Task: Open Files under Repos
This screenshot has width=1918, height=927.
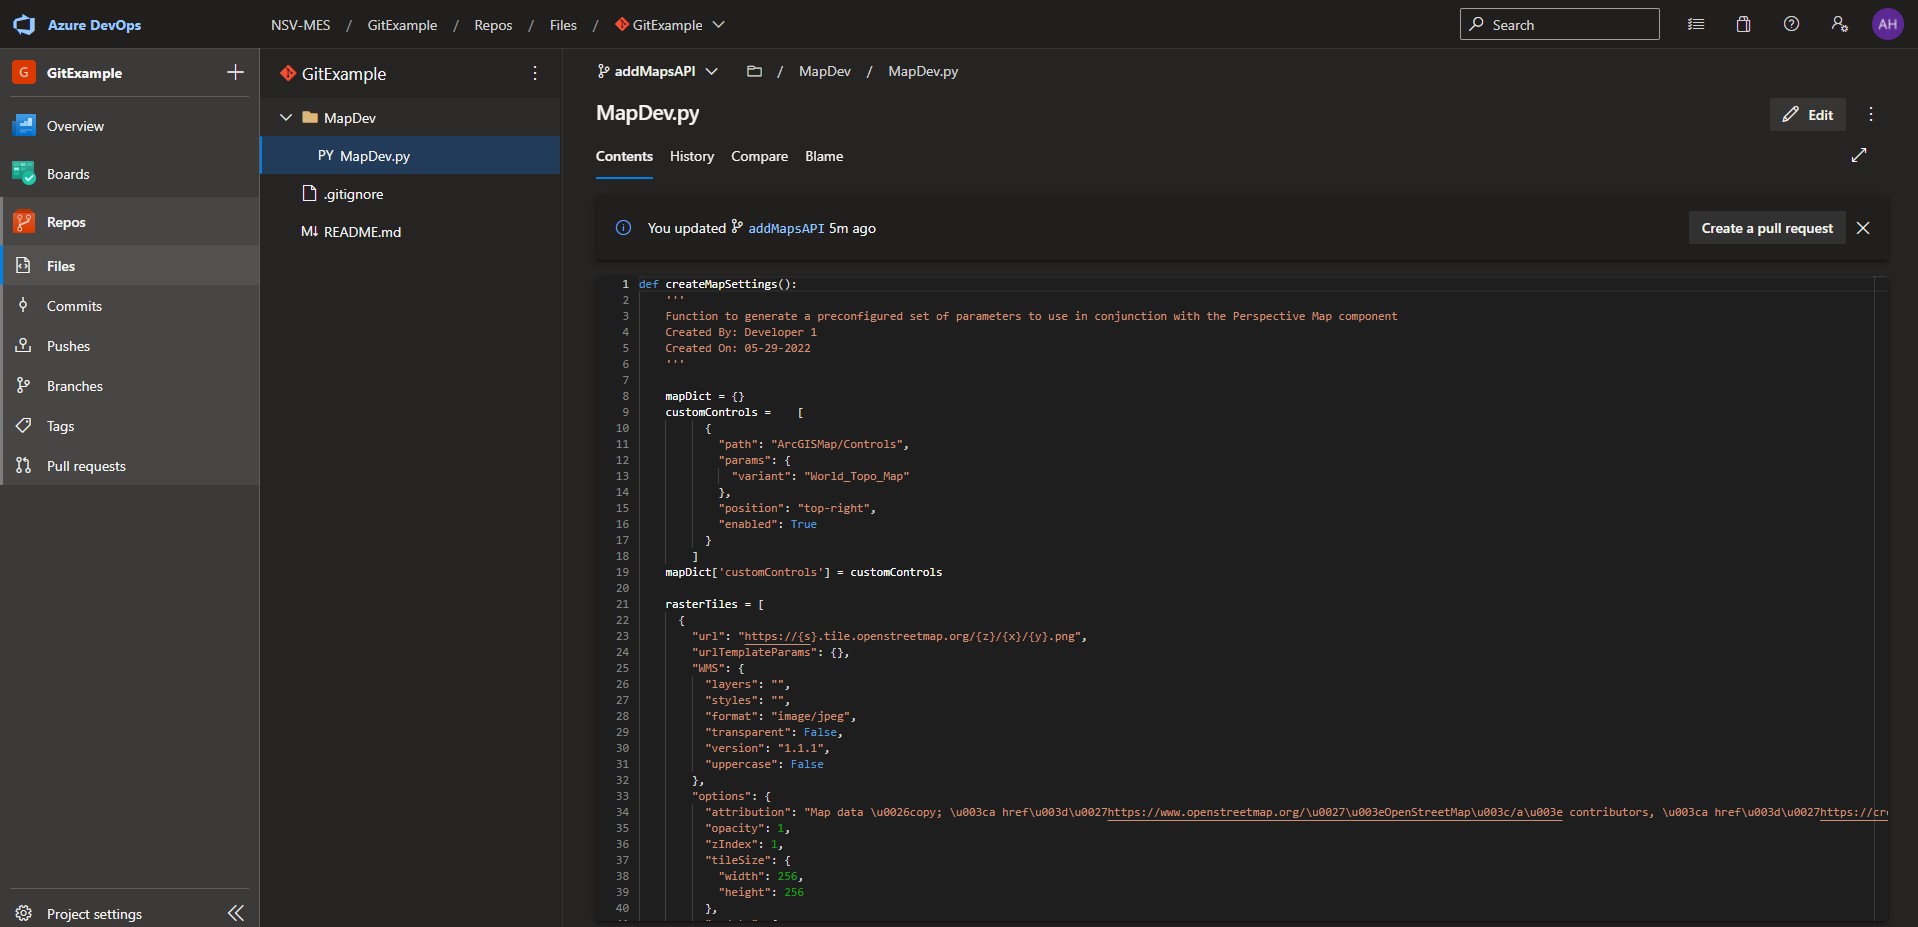Action: point(130,266)
